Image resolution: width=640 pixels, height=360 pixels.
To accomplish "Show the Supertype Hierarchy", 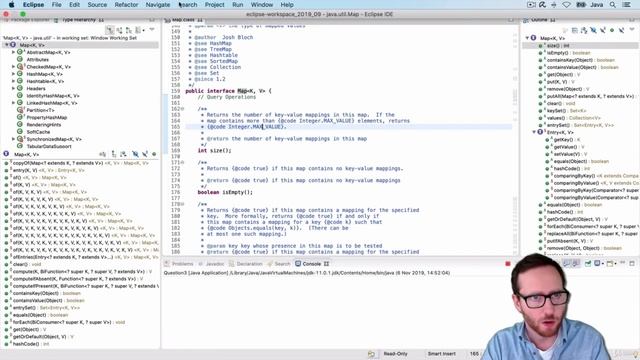I will pyautogui.click(x=120, y=30).
